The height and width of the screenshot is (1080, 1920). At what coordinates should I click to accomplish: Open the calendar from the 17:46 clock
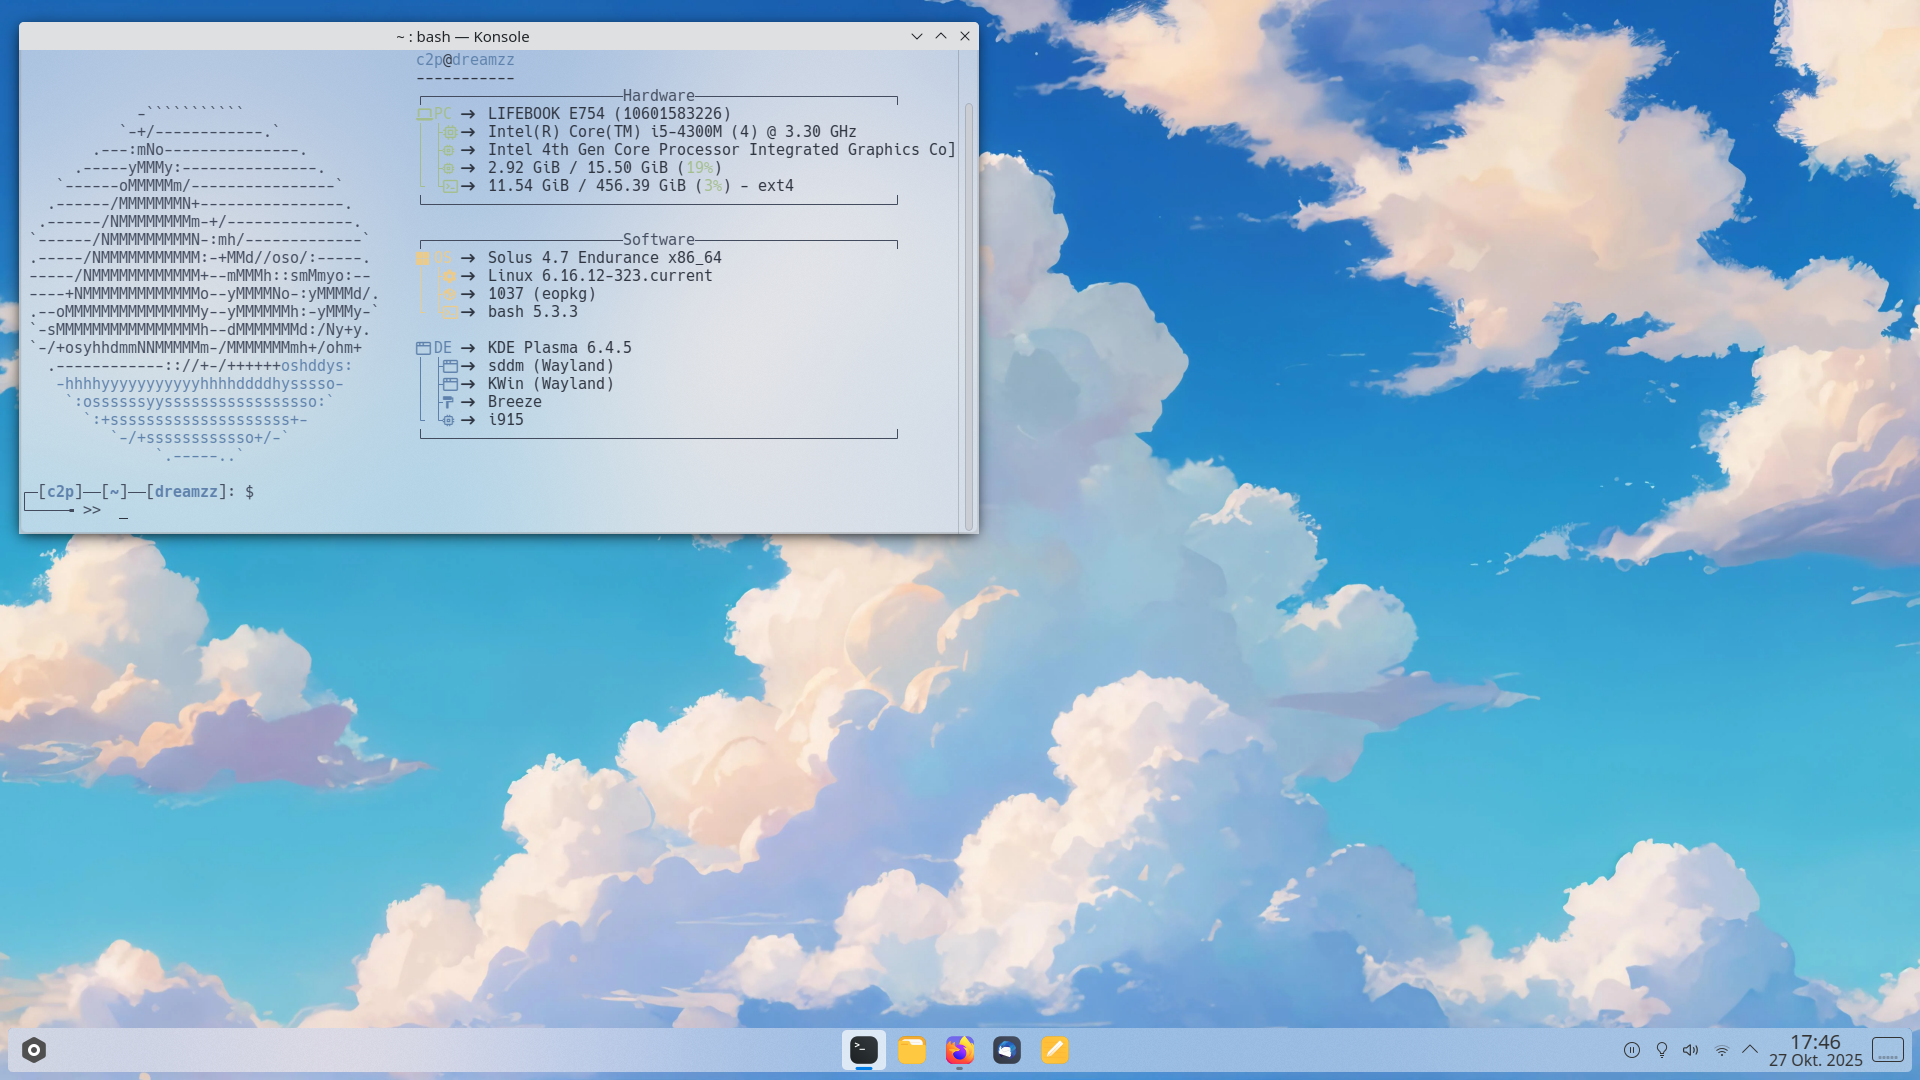coord(1815,1050)
